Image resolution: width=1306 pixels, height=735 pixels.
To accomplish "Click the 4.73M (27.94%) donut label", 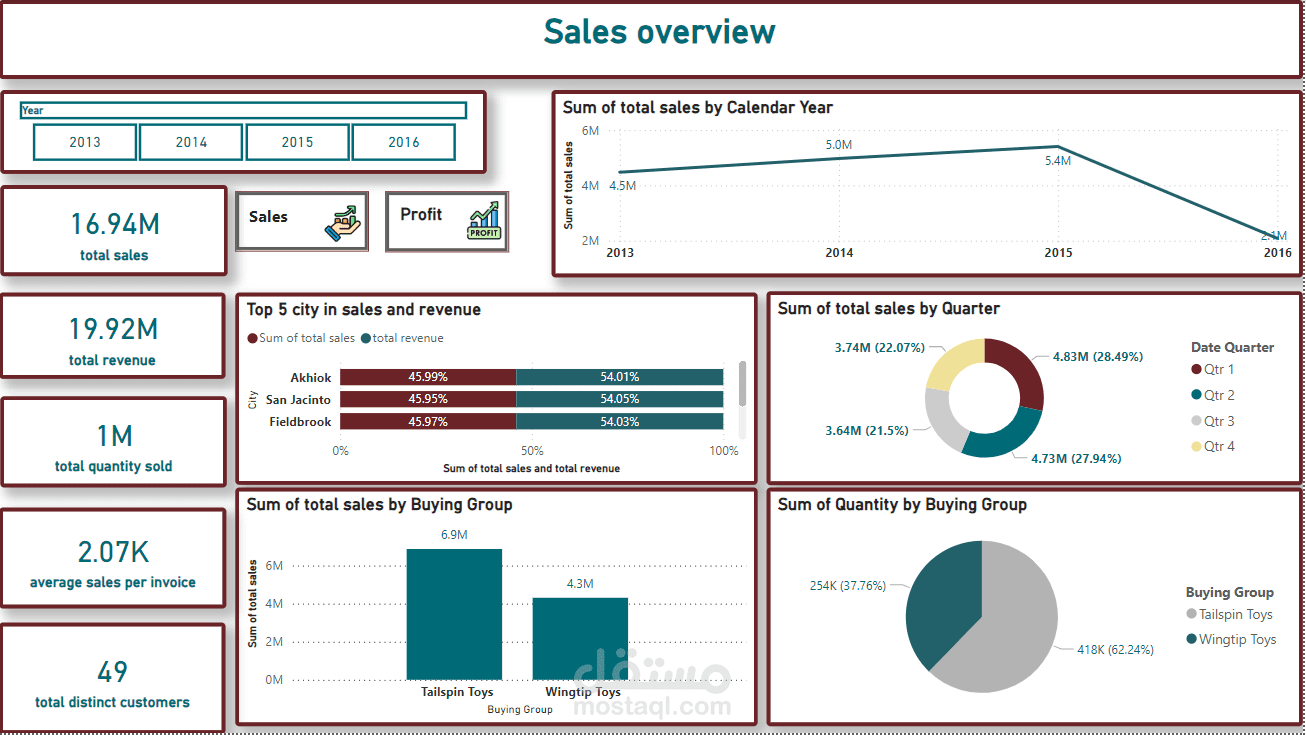I will coord(1076,459).
